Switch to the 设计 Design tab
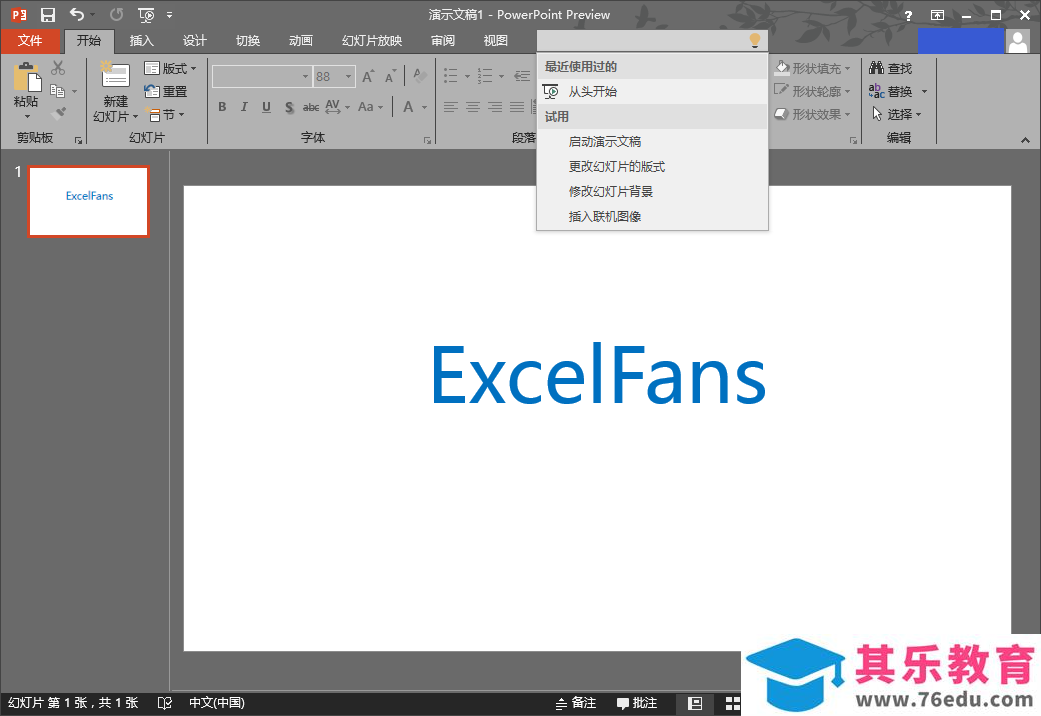Image resolution: width=1041 pixels, height=716 pixels. (x=195, y=41)
